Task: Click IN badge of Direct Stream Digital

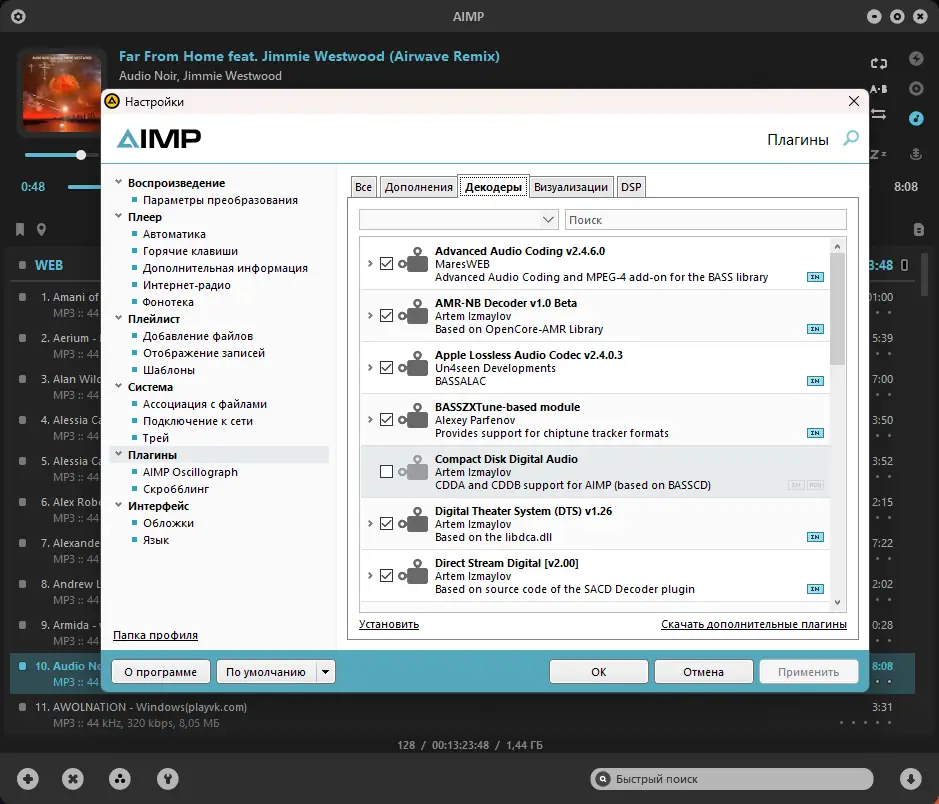Action: pyautogui.click(x=815, y=589)
